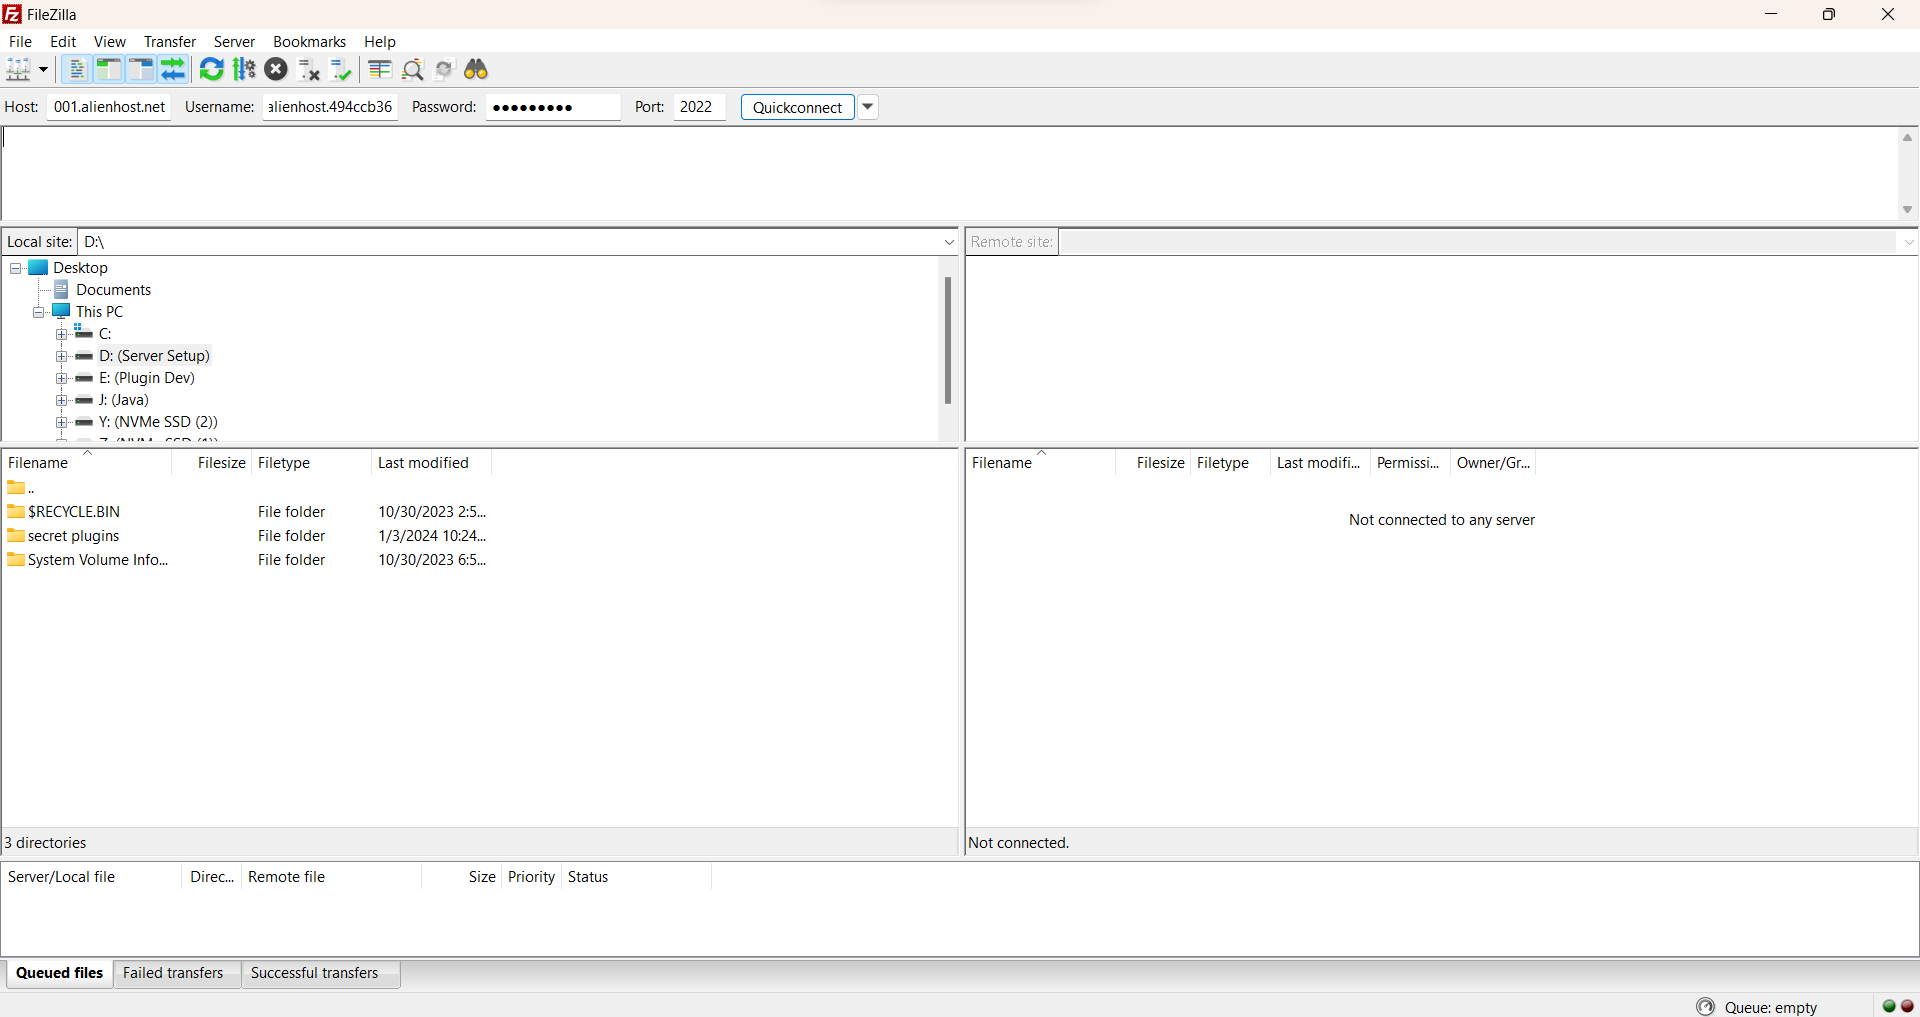Click the red activity indicator light
Viewport: 1920px width, 1017px height.
pyautogui.click(x=1907, y=1006)
